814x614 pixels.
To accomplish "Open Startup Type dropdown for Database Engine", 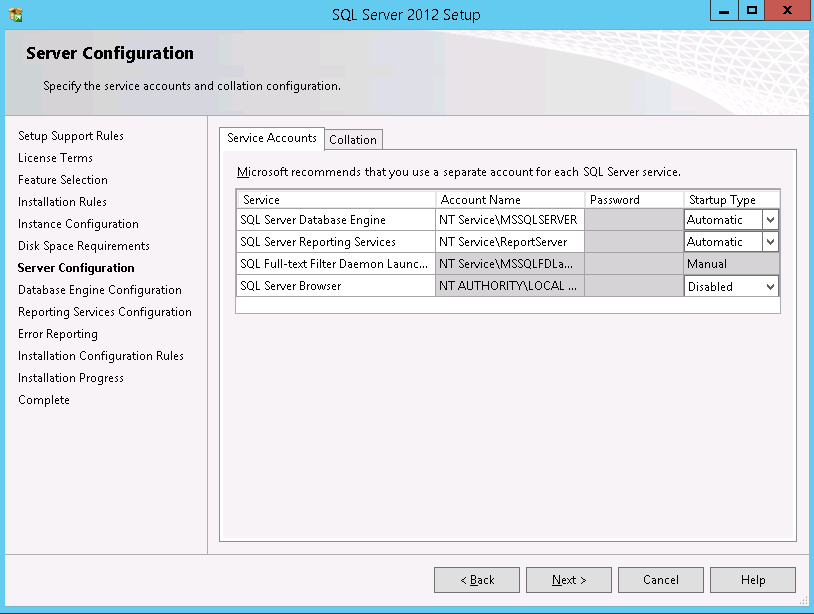I will [x=770, y=220].
